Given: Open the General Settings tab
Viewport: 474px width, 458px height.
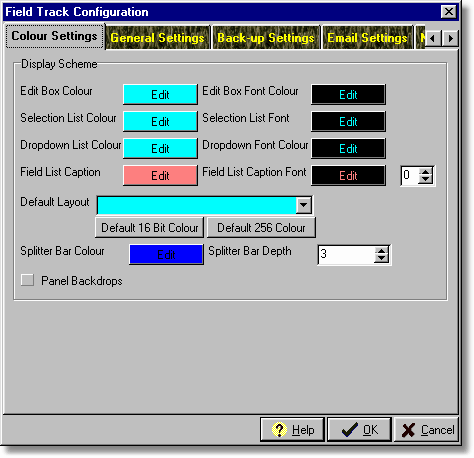Looking at the screenshot, I should 157,38.
